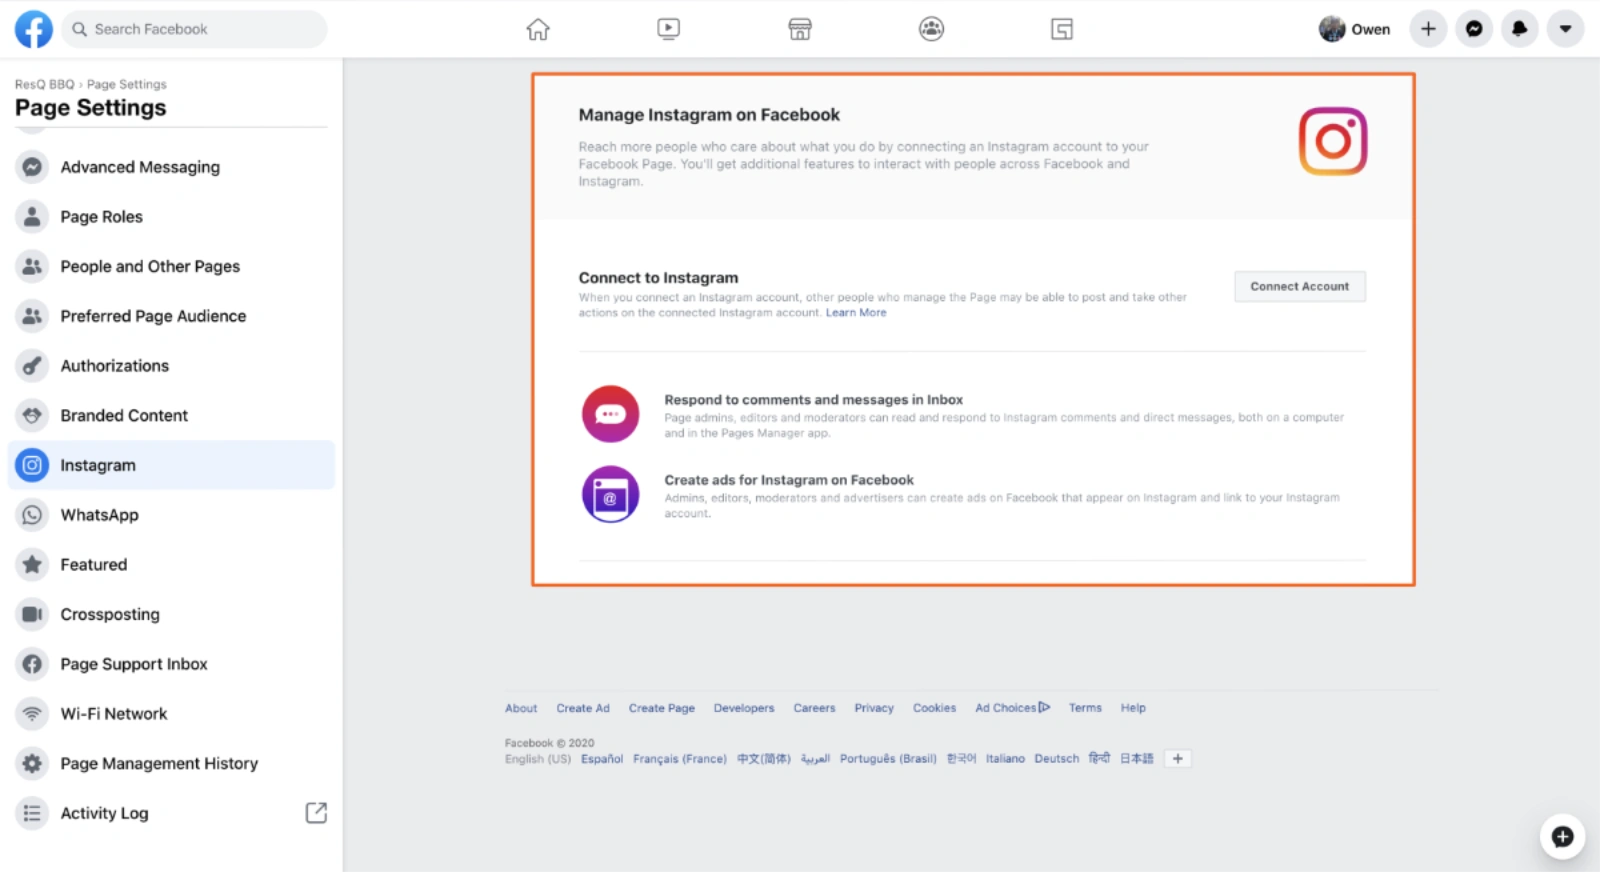
Task: Click the Advanced Messaging messenger icon
Action: pos(32,167)
